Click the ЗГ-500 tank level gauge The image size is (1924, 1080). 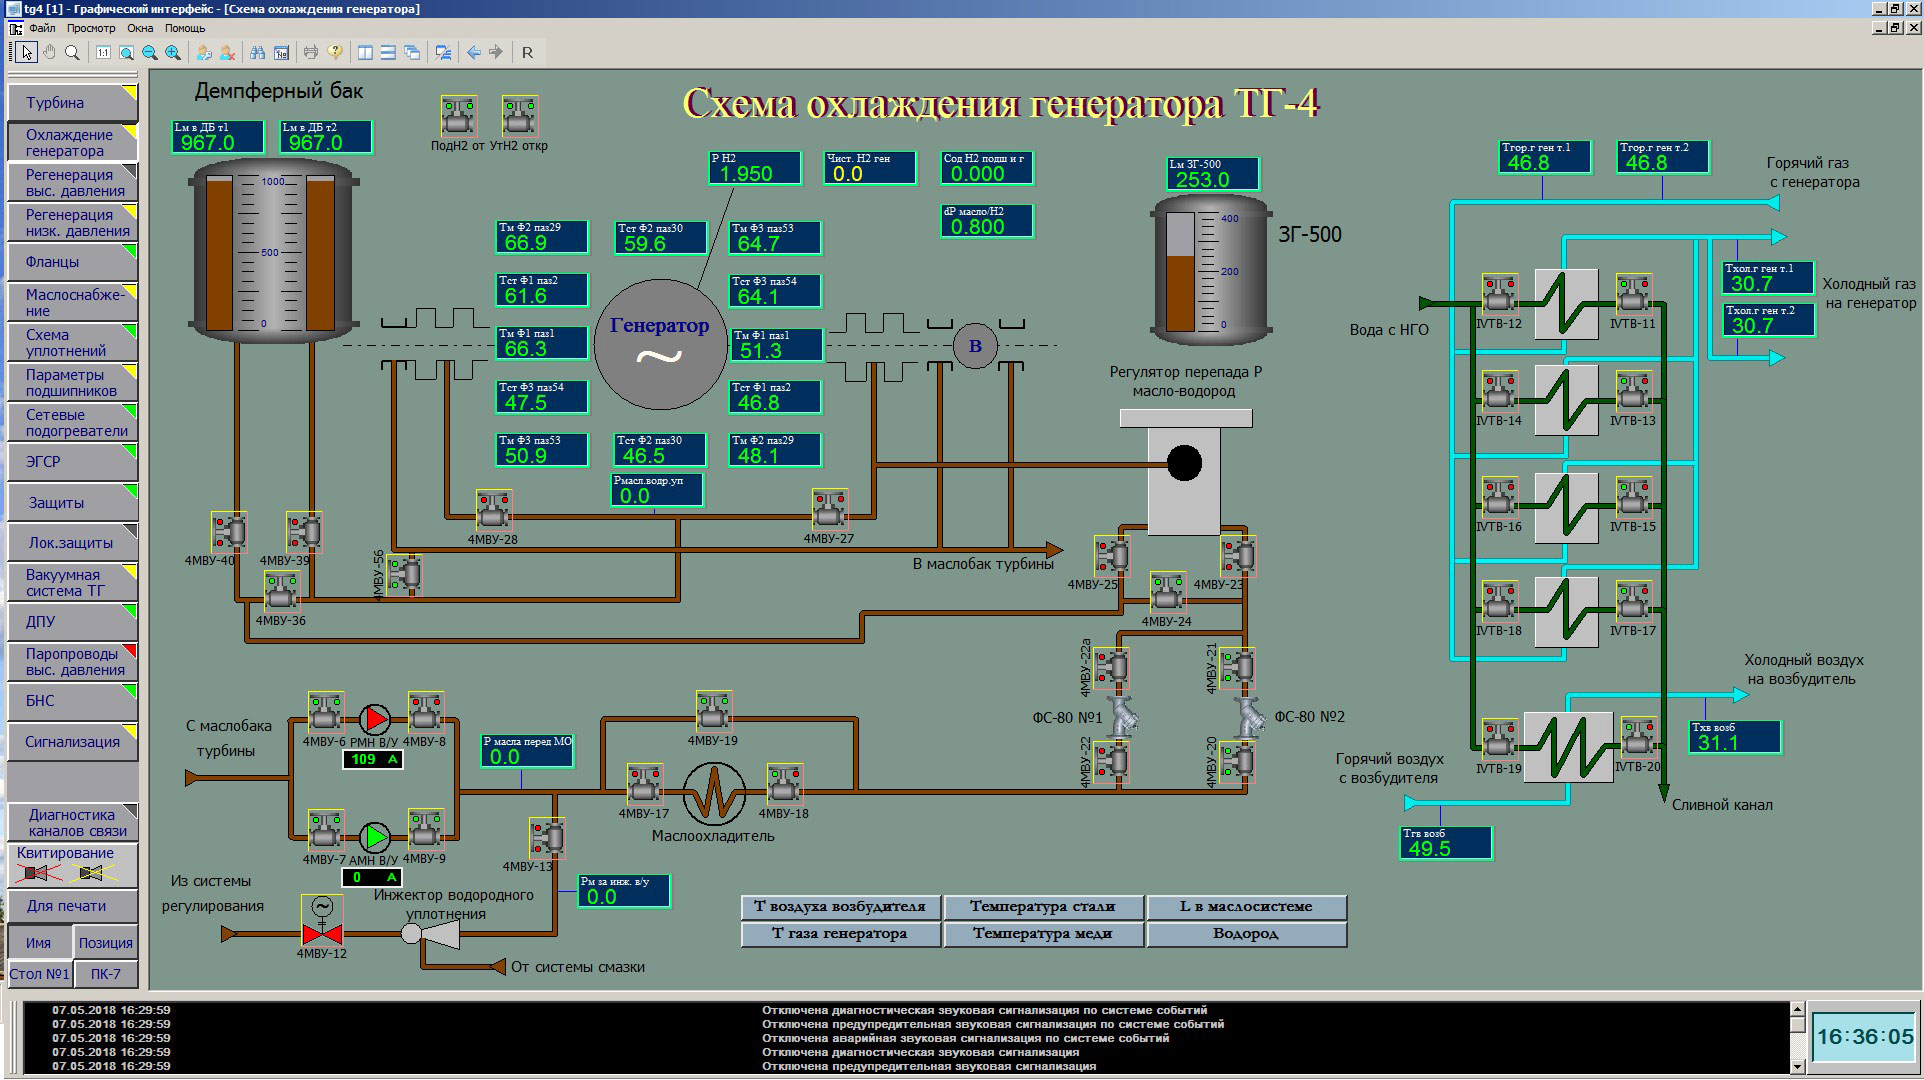coord(1213,268)
